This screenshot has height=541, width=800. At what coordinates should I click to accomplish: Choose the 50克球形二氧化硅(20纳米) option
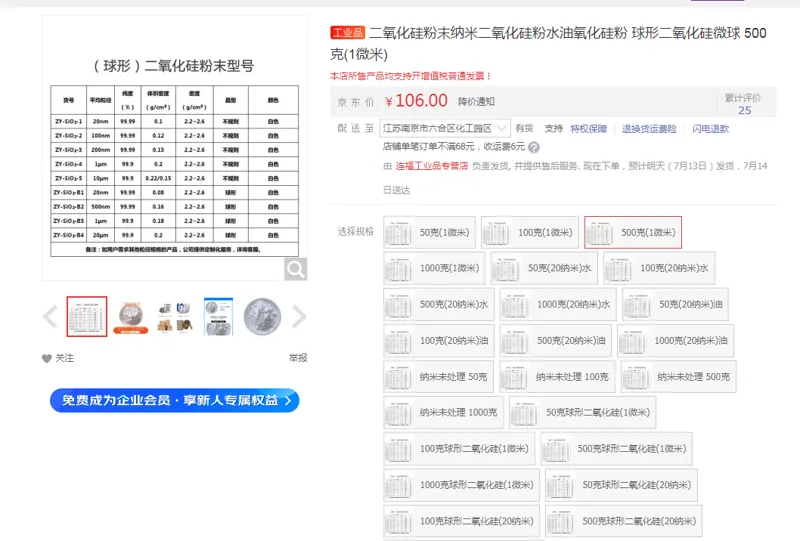coord(621,485)
